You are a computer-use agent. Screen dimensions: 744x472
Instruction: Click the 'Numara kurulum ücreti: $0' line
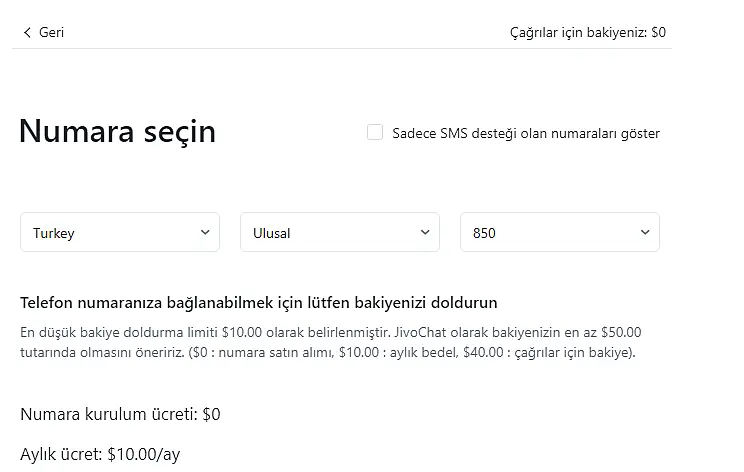[120, 414]
